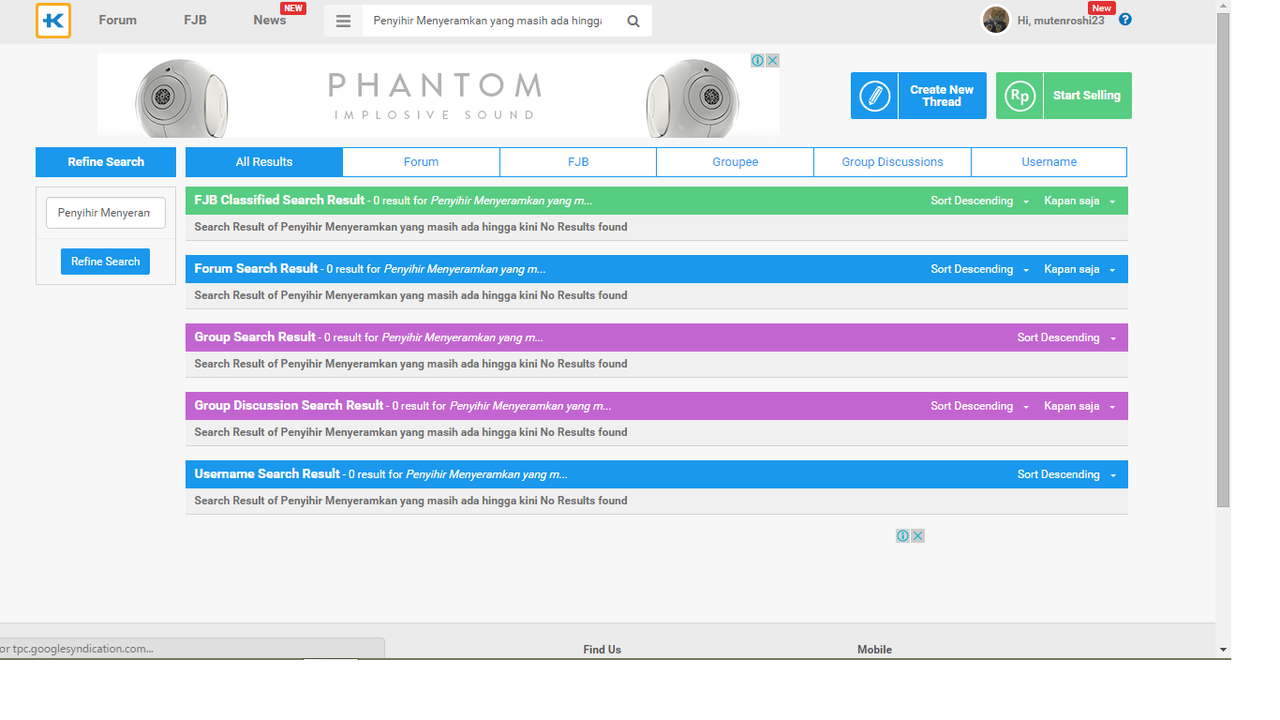1280x720 pixels.
Task: Click the Refine Search keyword input field
Action: [x=105, y=213]
